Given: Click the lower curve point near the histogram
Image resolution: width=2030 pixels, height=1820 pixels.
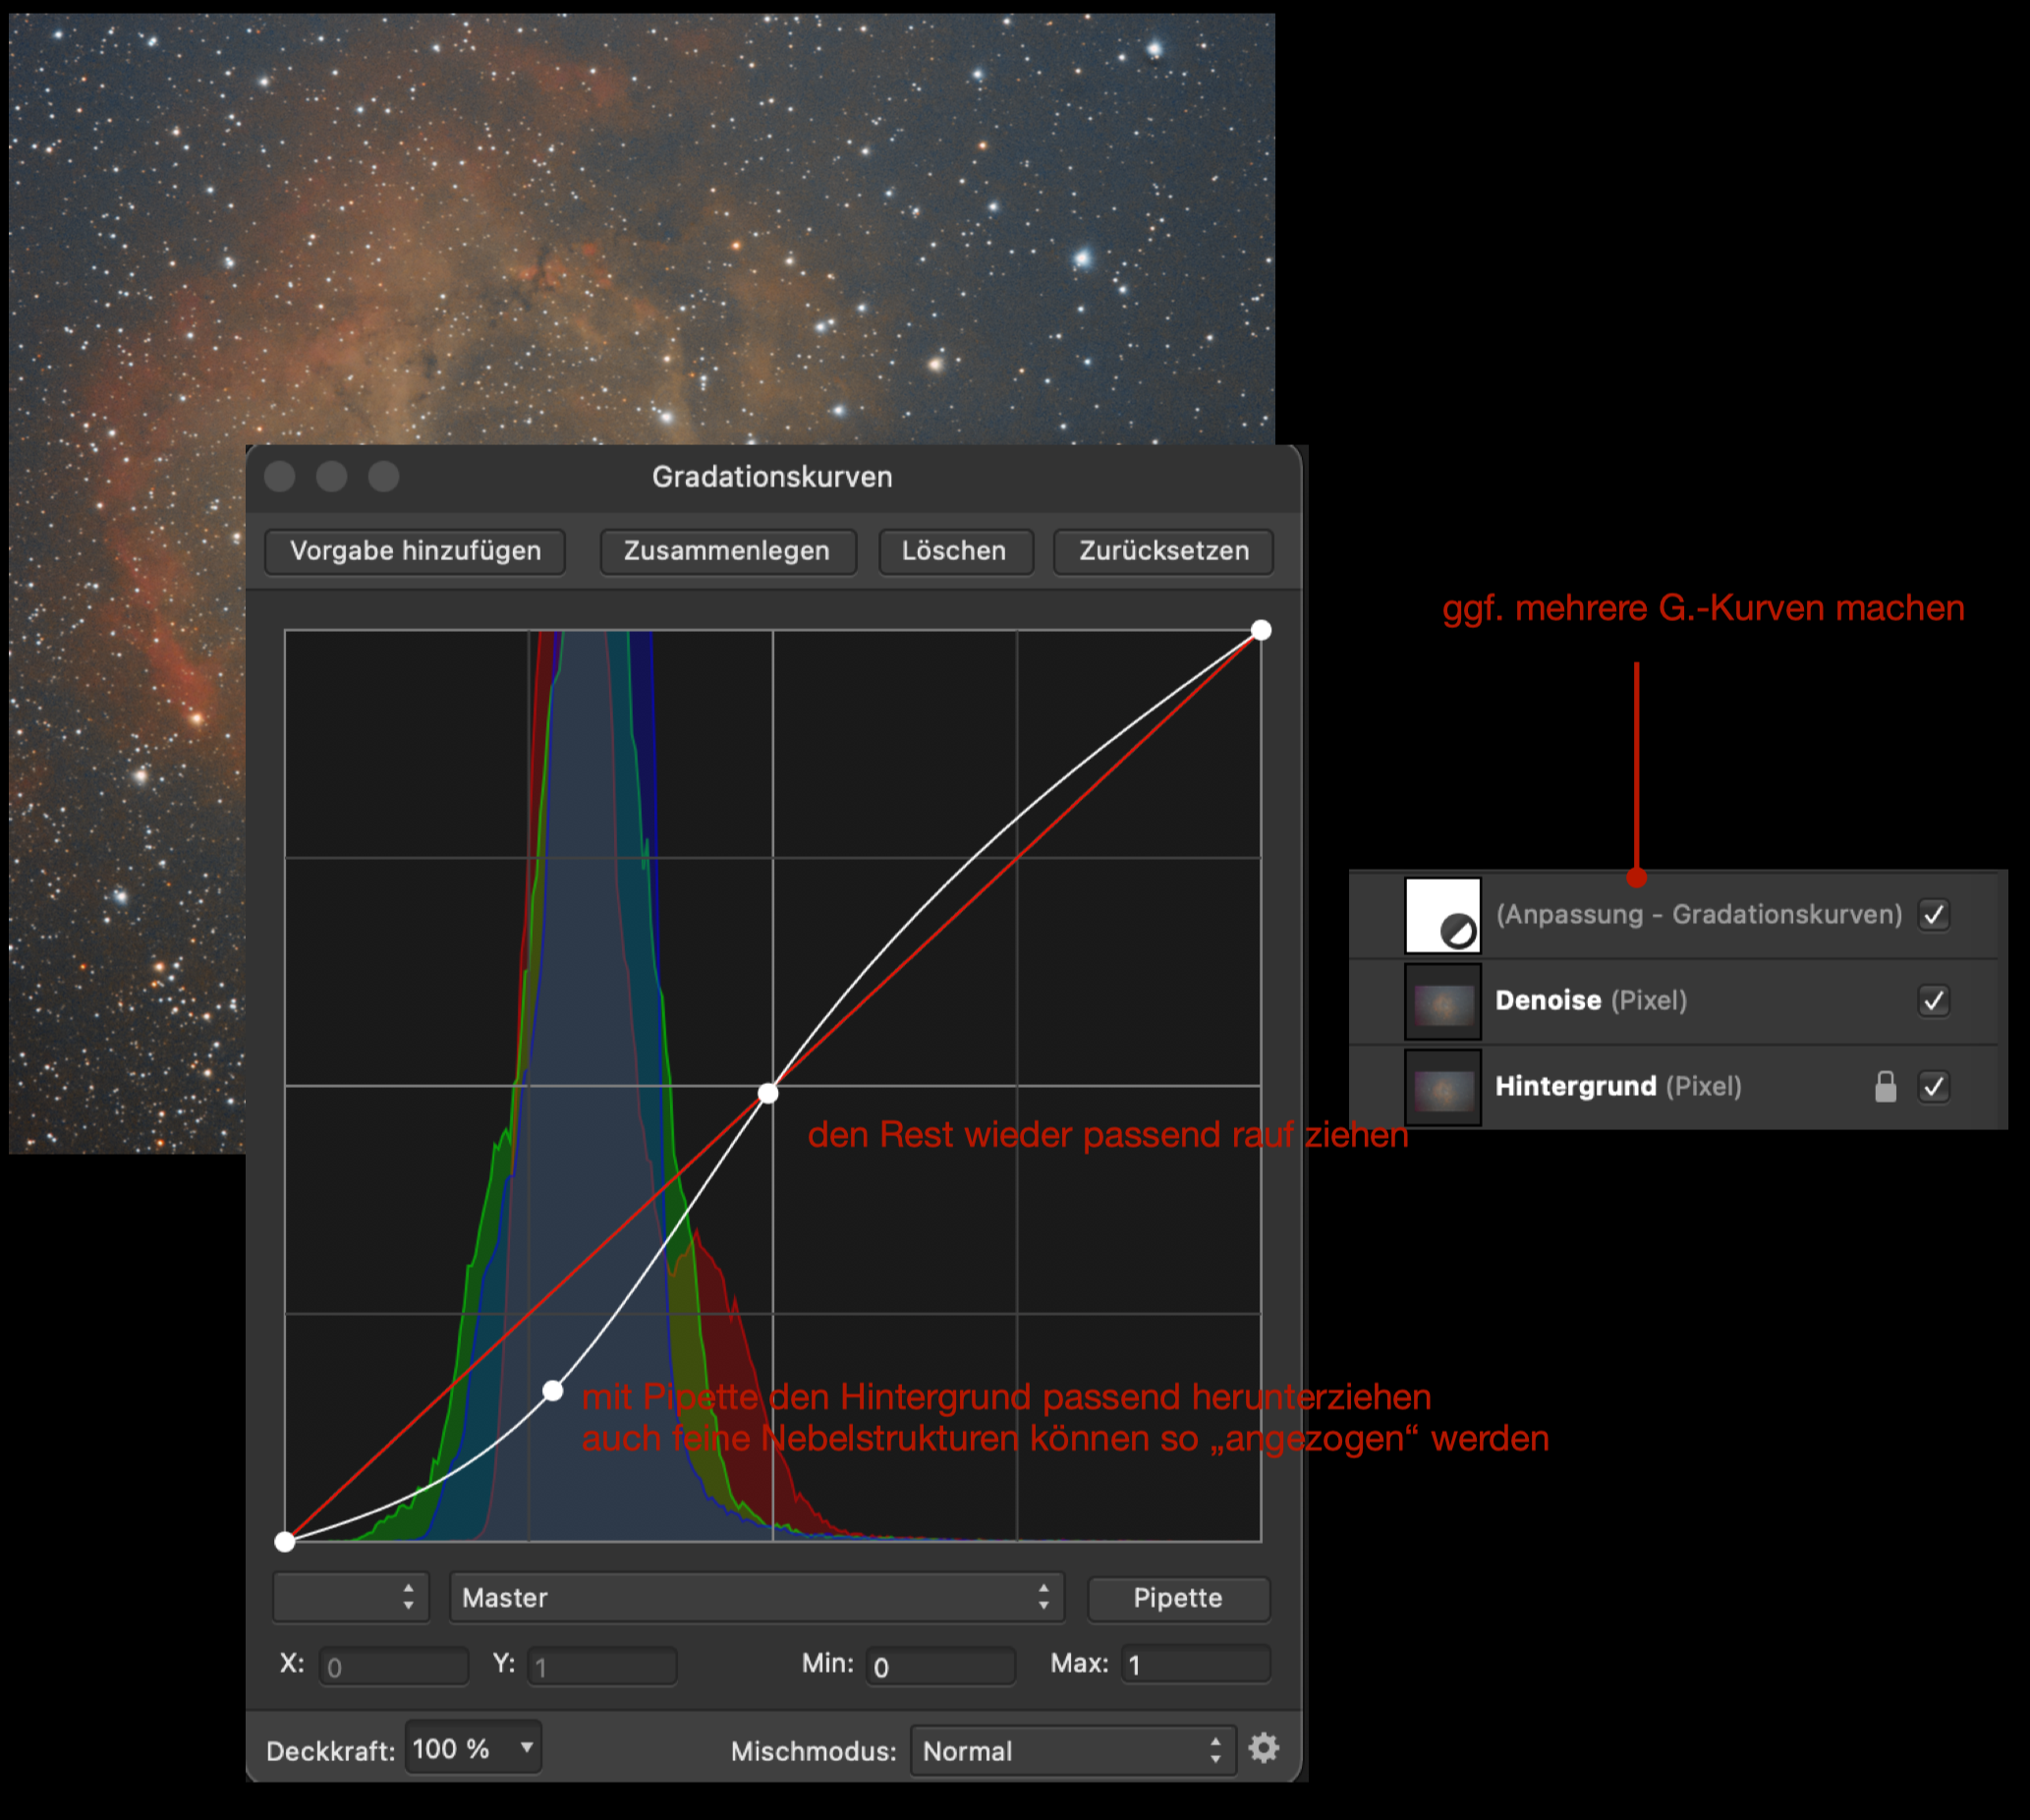Looking at the screenshot, I should pos(552,1391).
